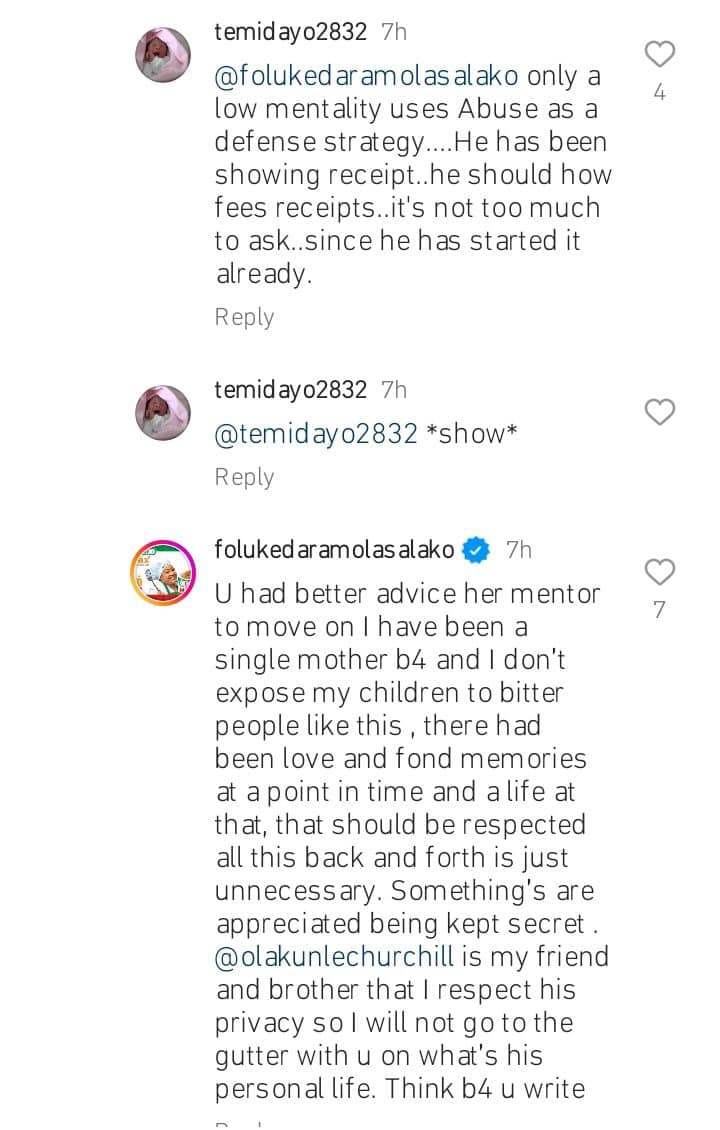Reply to the "*show*" comment
Viewport: 720px width, 1130px height.
[244, 477]
